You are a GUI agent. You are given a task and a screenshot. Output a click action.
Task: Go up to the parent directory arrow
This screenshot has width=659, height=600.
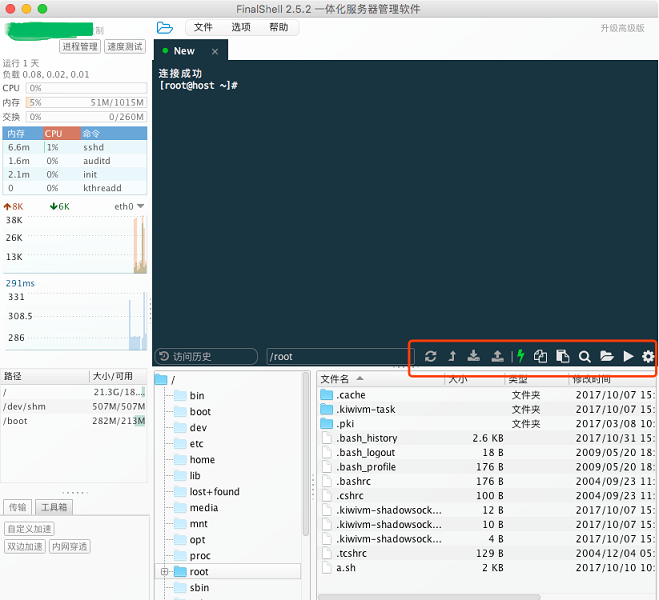coord(452,356)
